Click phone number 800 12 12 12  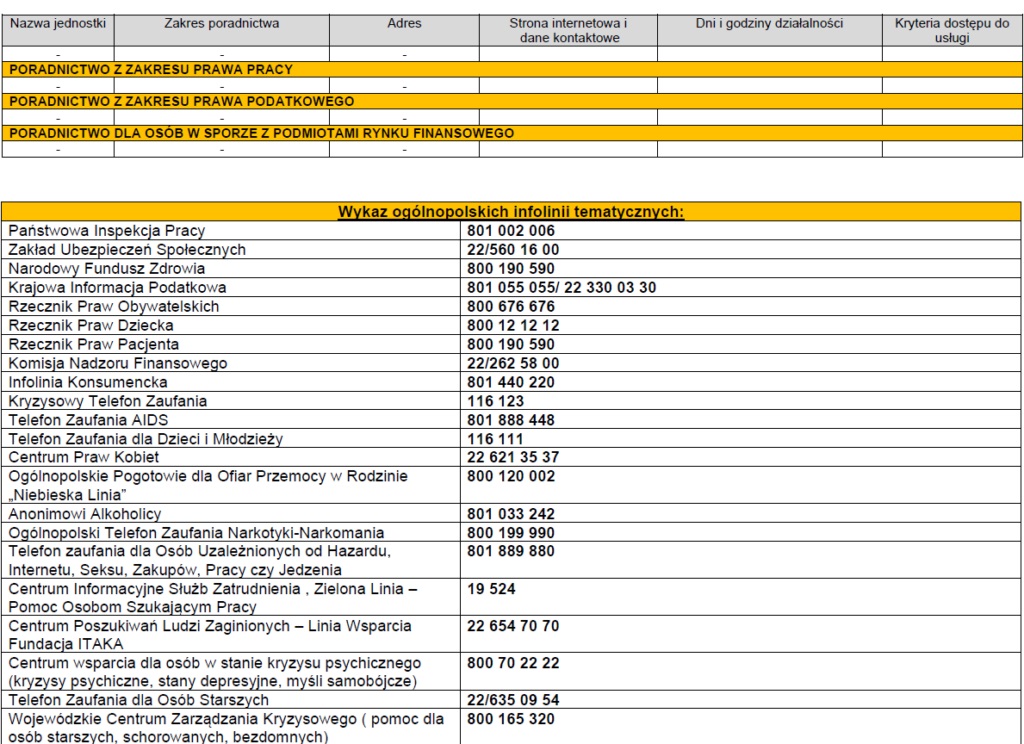513,325
